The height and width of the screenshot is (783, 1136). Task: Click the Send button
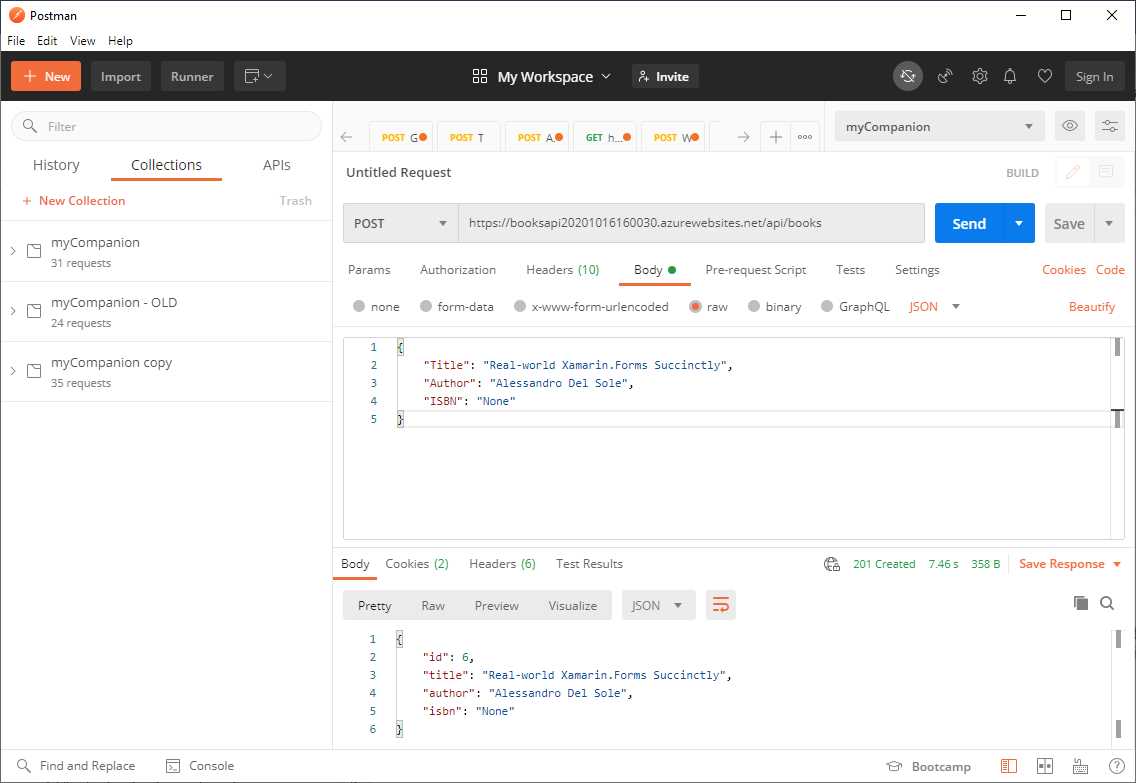(x=967, y=223)
